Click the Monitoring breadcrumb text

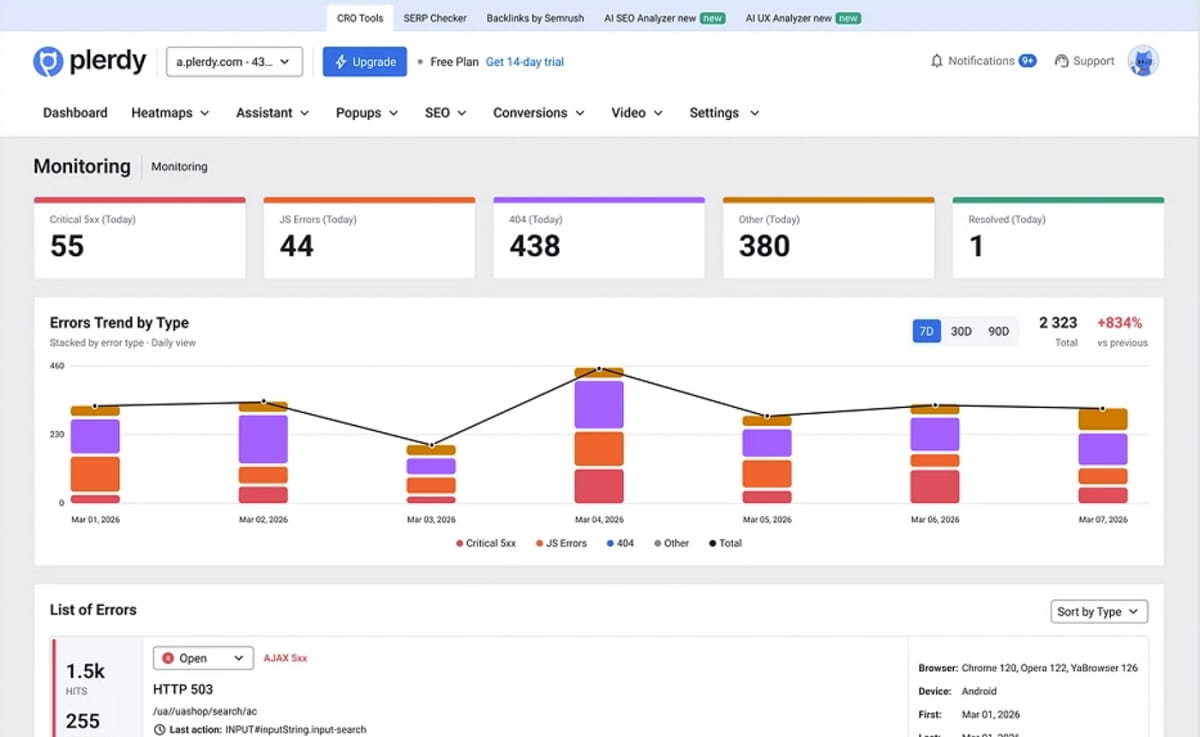click(179, 167)
